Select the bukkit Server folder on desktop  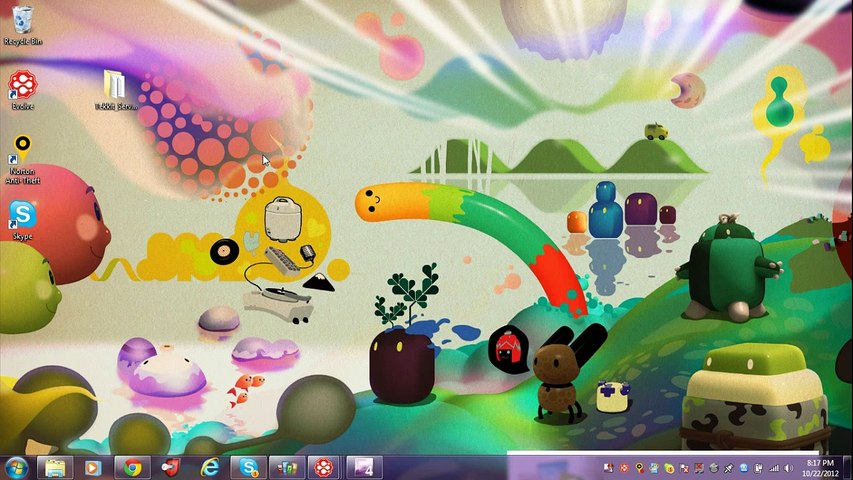point(115,90)
